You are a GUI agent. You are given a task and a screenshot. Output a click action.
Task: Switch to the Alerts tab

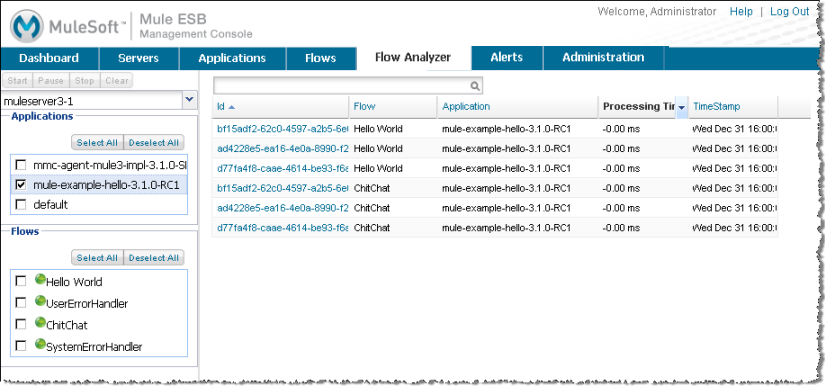tap(507, 58)
